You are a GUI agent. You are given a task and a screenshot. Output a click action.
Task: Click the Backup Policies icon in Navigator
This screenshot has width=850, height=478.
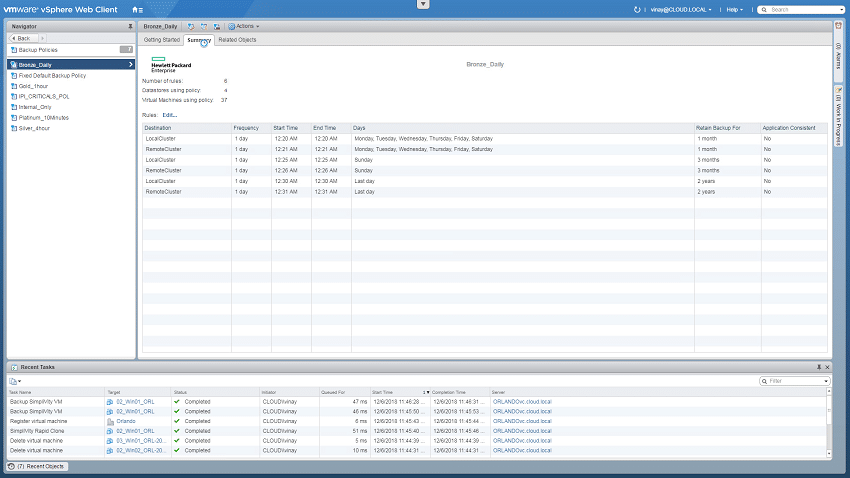14,50
